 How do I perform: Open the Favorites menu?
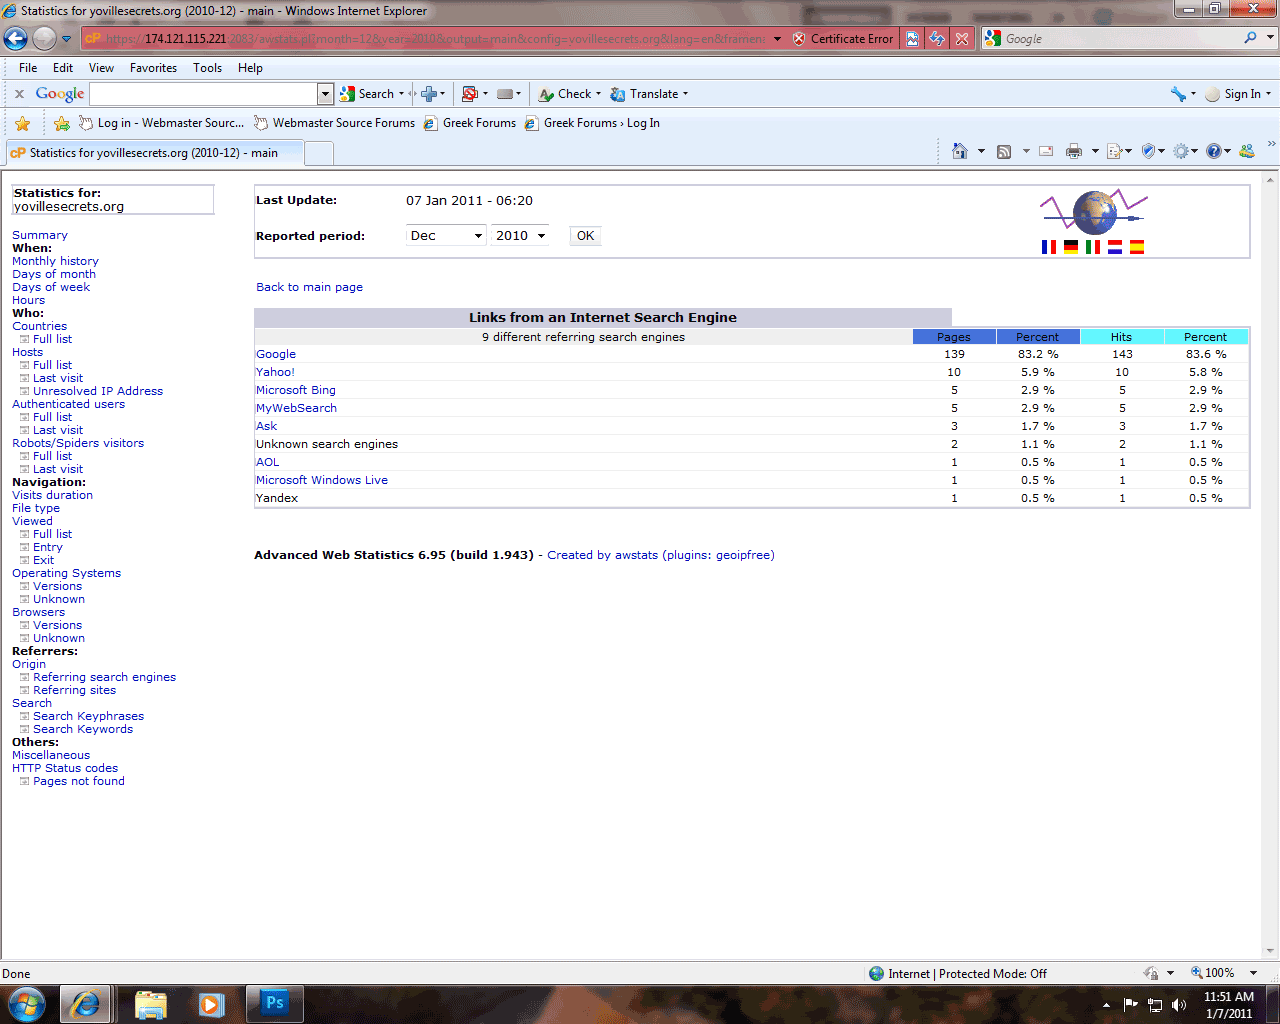153,68
